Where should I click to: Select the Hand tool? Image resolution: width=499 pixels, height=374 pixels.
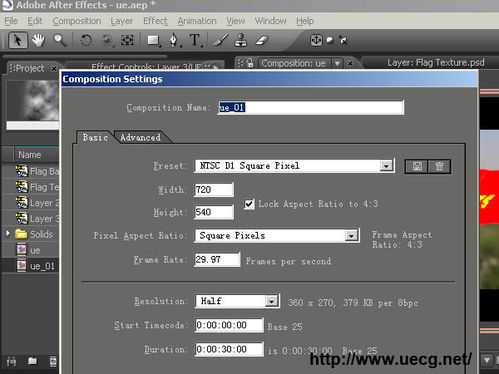pos(38,40)
